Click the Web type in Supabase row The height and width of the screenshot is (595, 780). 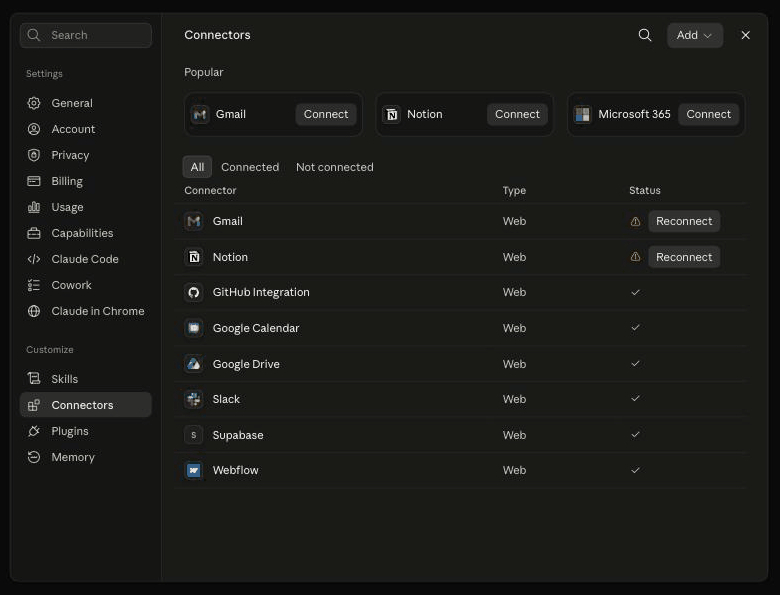click(x=514, y=435)
